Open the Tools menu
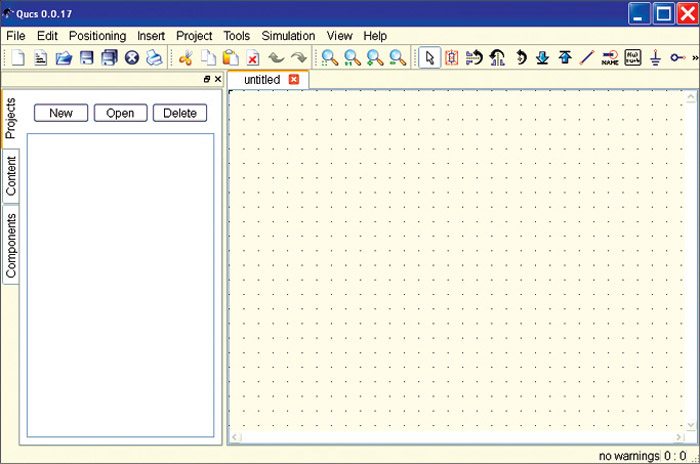 [x=237, y=36]
